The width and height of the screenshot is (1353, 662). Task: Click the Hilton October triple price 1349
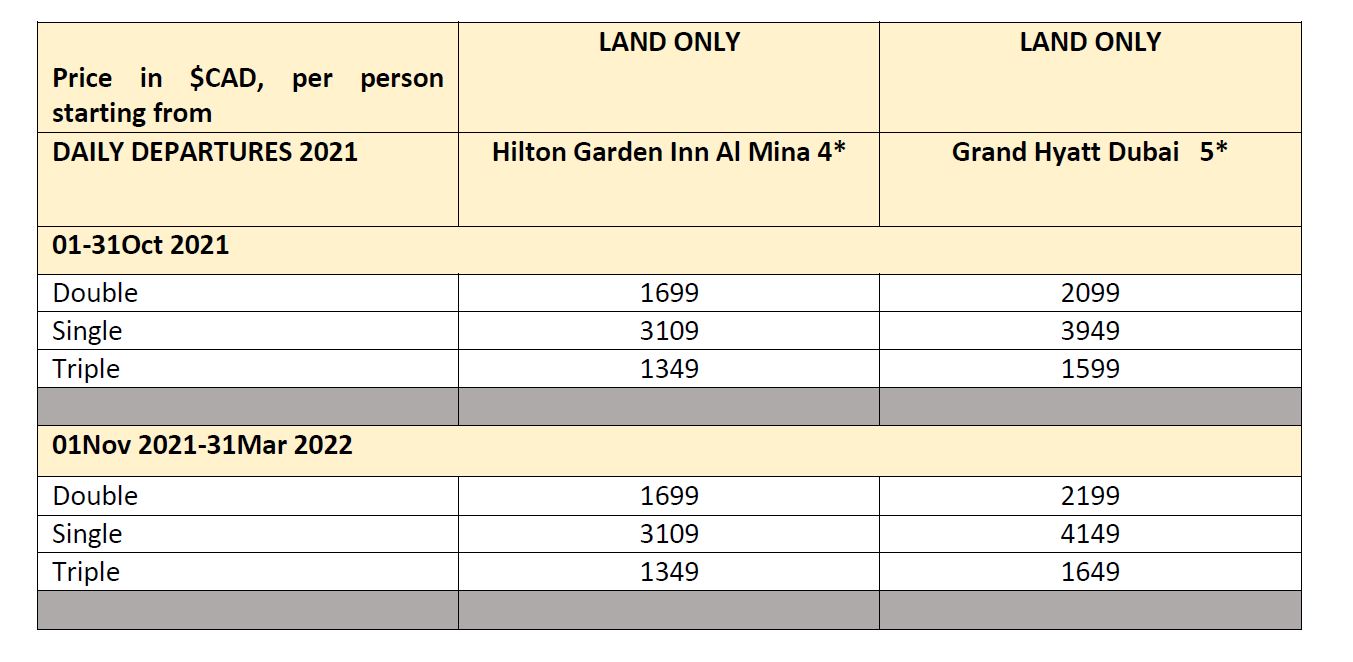[669, 369]
